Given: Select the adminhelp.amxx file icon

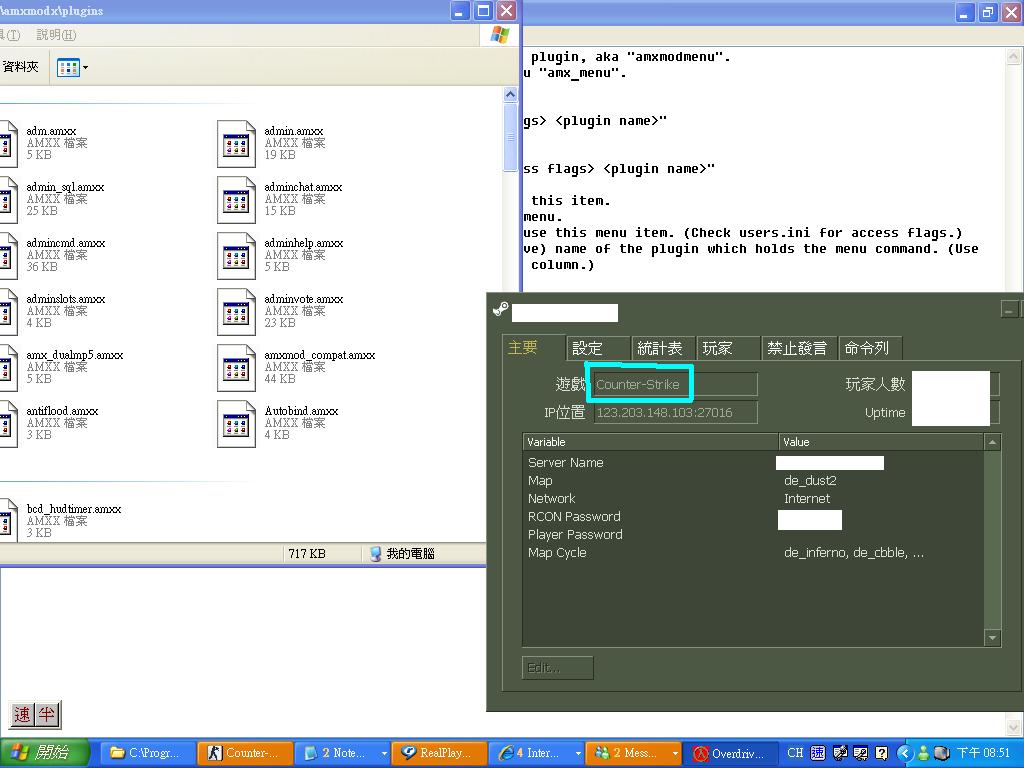Looking at the screenshot, I should click(x=236, y=256).
